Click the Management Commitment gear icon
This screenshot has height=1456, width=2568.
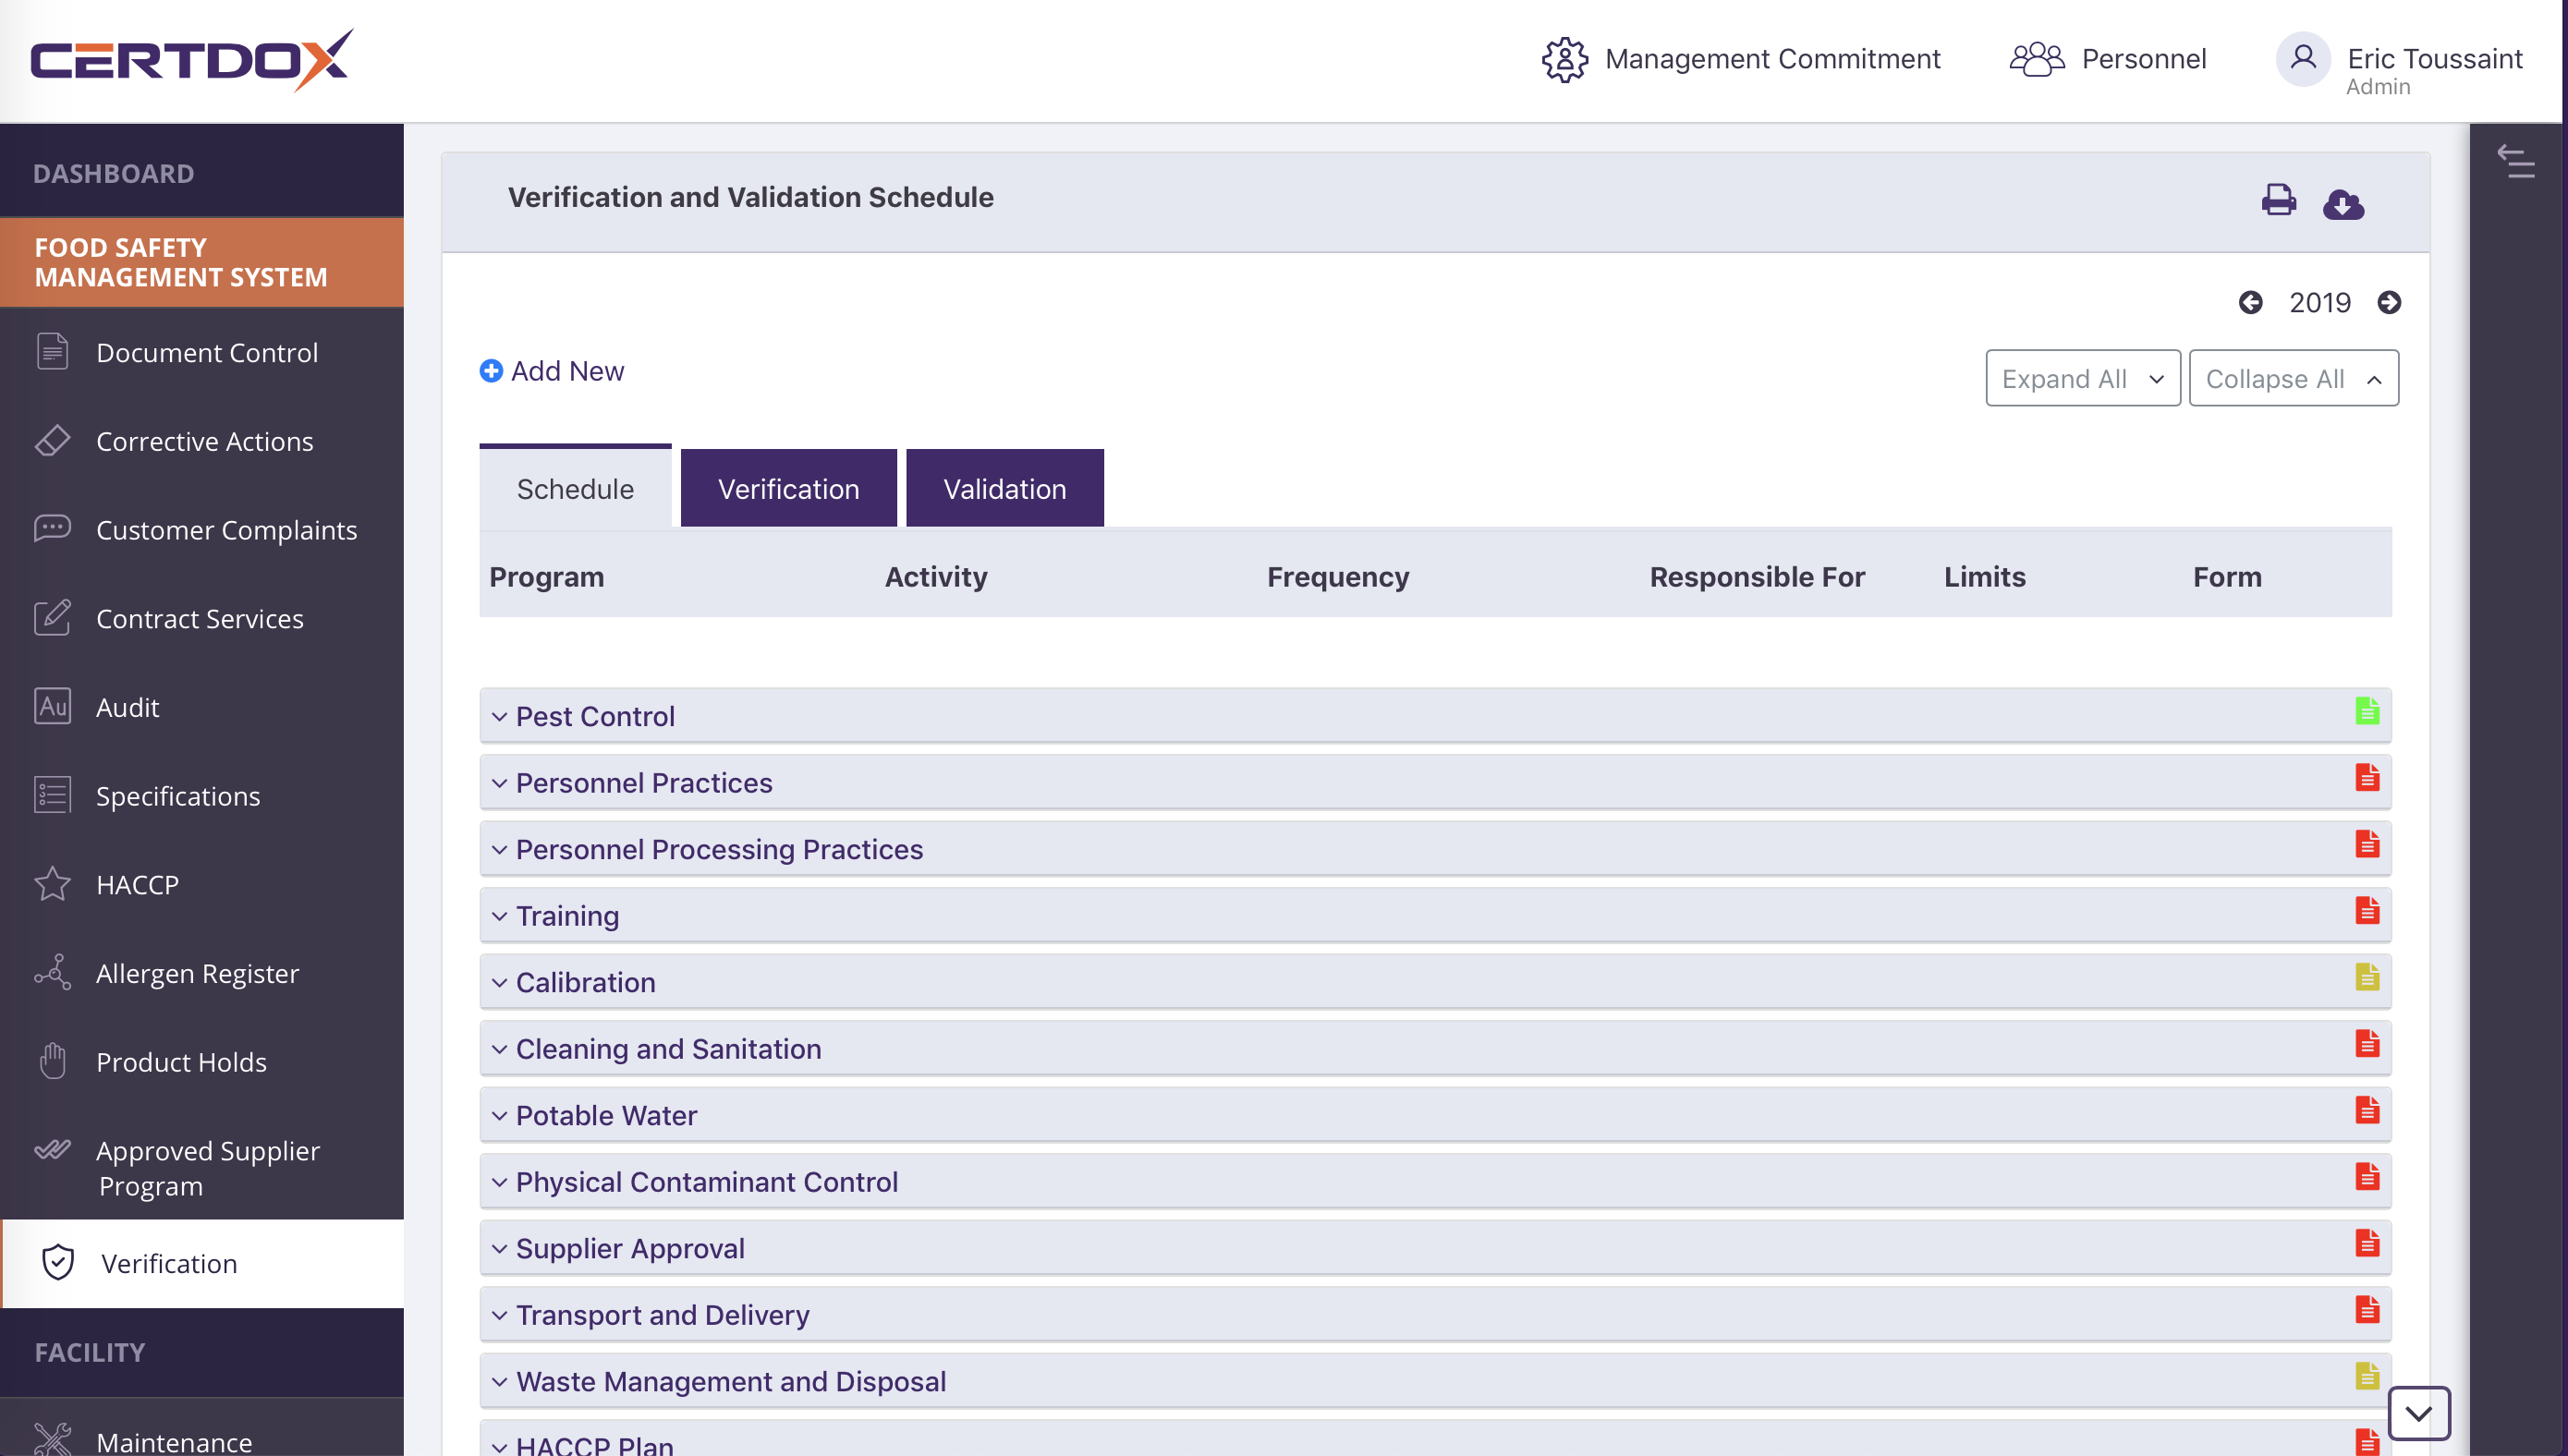1564,60
